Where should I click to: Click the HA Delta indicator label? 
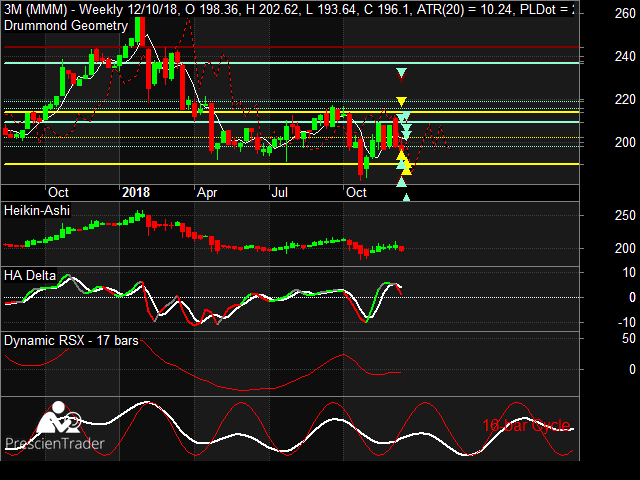pyautogui.click(x=30, y=276)
